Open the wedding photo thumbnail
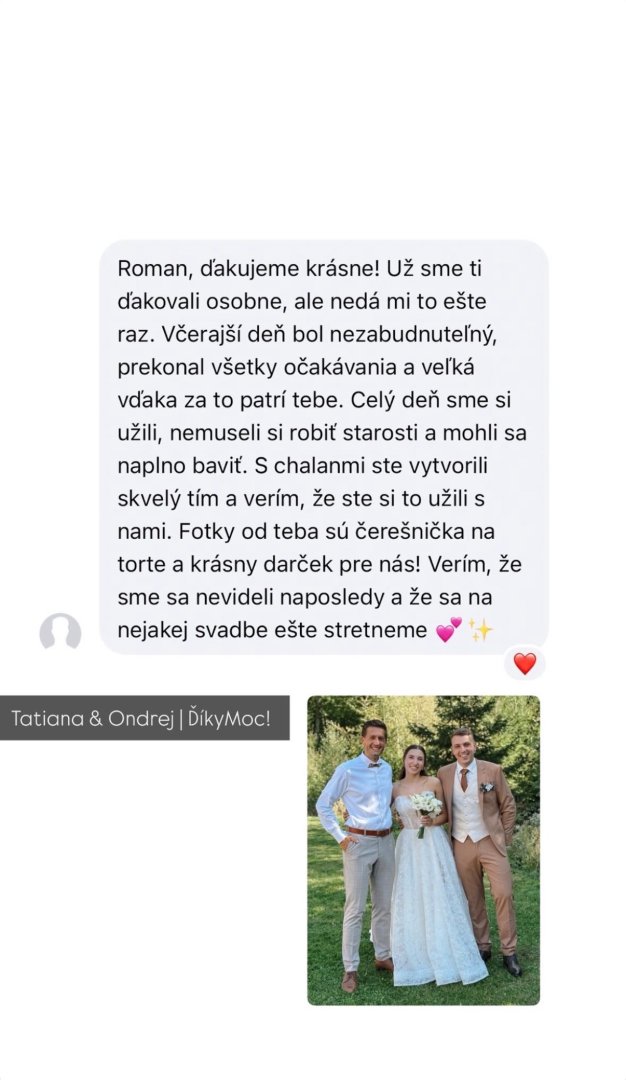 click(424, 851)
